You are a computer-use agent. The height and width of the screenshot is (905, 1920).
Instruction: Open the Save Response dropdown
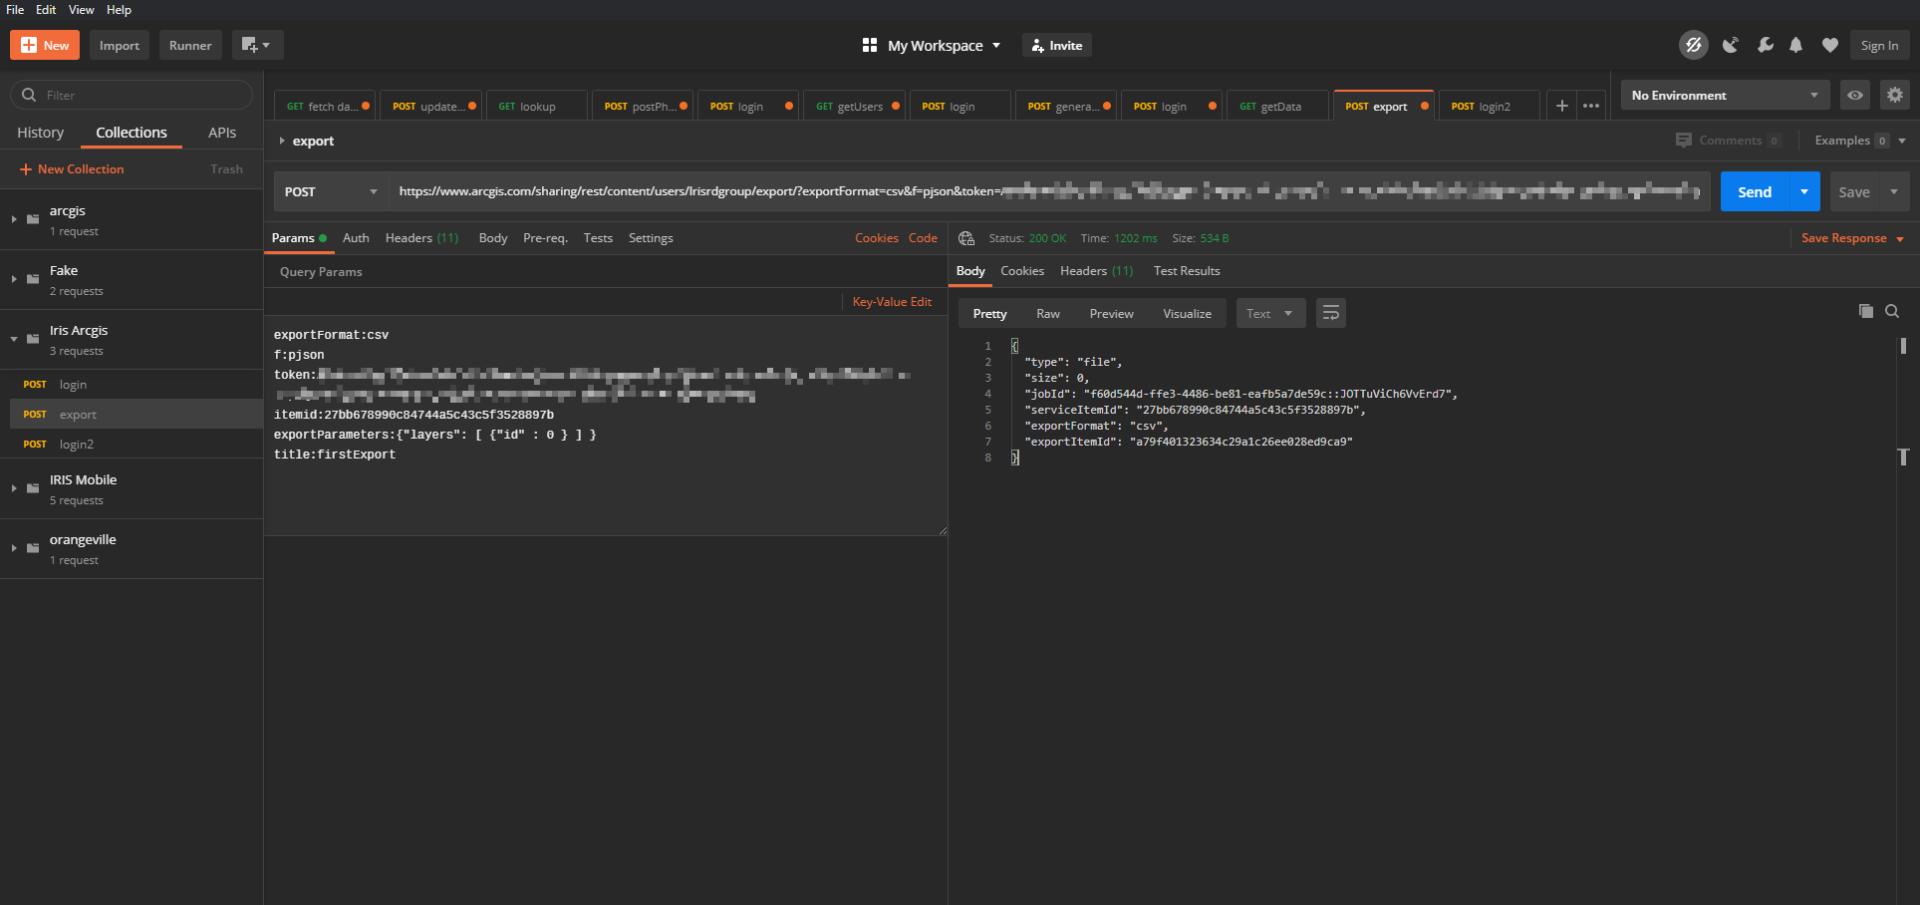(1852, 238)
